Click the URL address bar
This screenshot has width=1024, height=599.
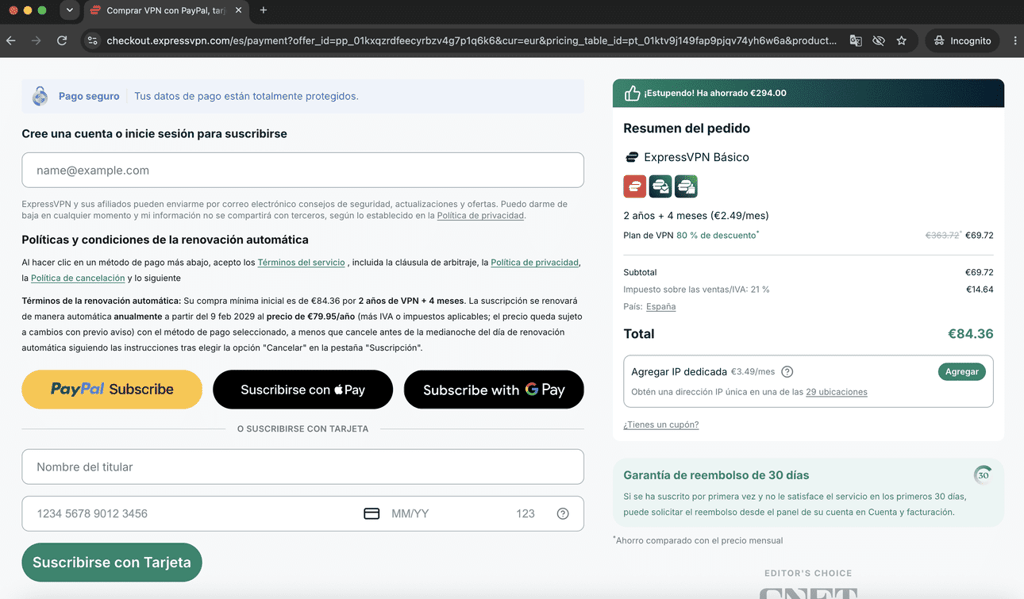[x=471, y=40]
